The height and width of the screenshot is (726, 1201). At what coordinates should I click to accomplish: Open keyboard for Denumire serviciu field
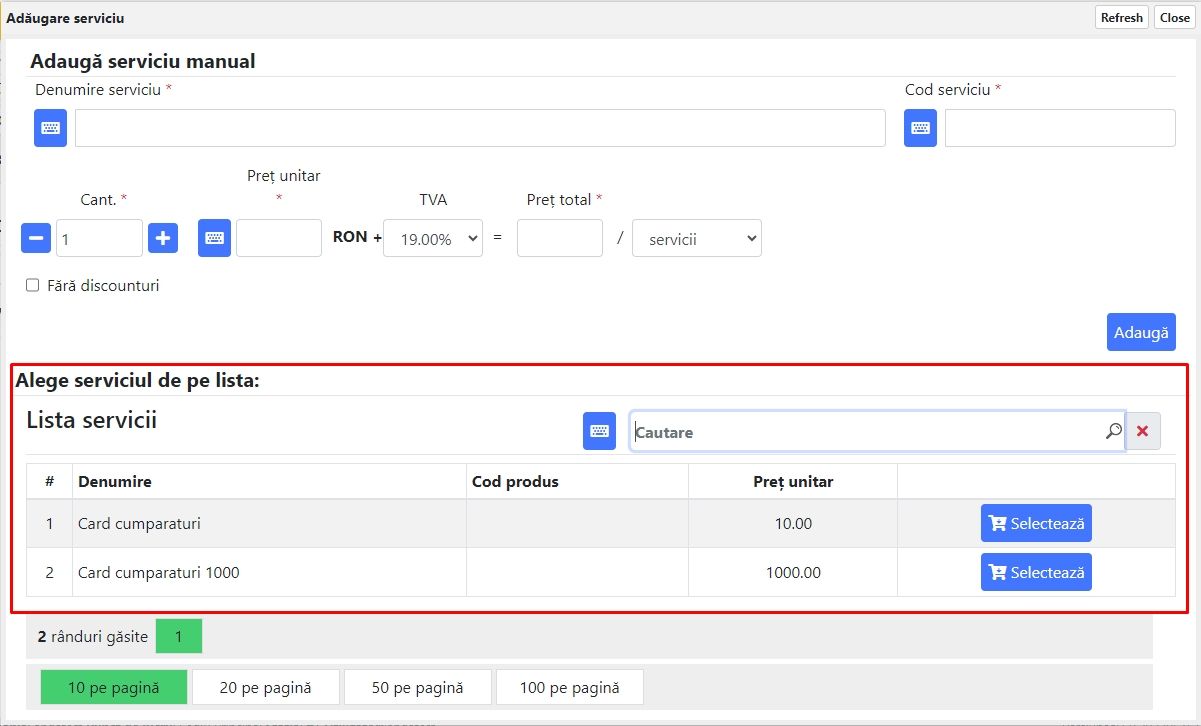50,128
